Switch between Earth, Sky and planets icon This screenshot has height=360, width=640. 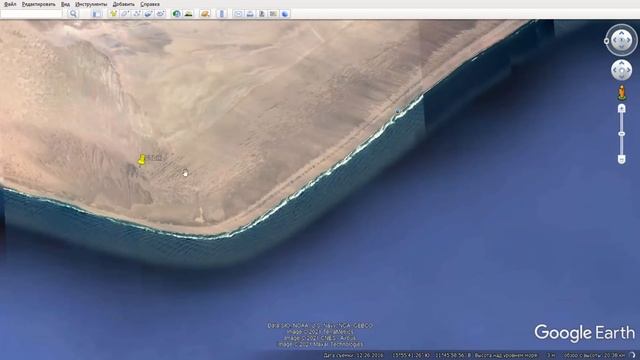[x=205, y=14]
